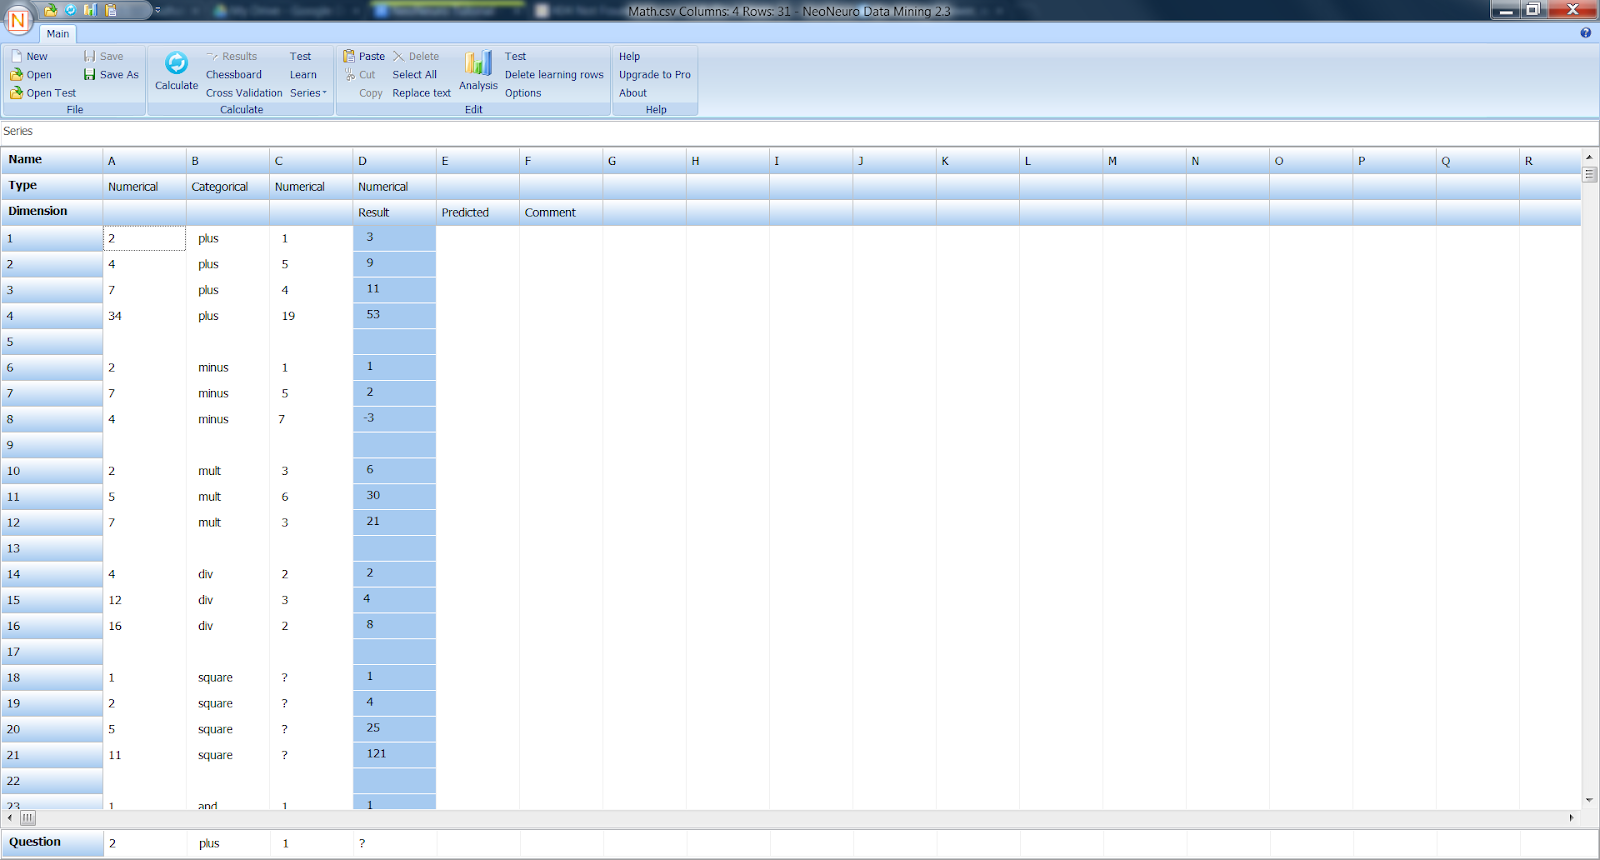Image resolution: width=1600 pixels, height=860 pixels.
Task: Click Chessboard in the Calculate group
Action: tap(234, 75)
